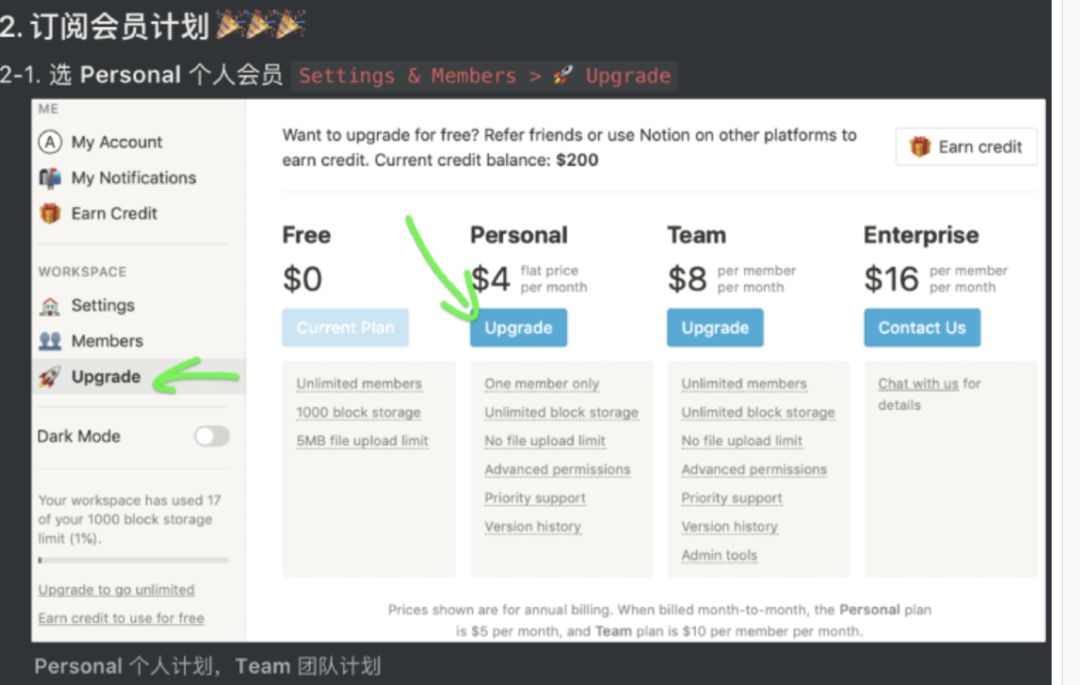Click the Current Plan button under Free
Image resolution: width=1080 pixels, height=685 pixels.
pyautogui.click(x=345, y=328)
